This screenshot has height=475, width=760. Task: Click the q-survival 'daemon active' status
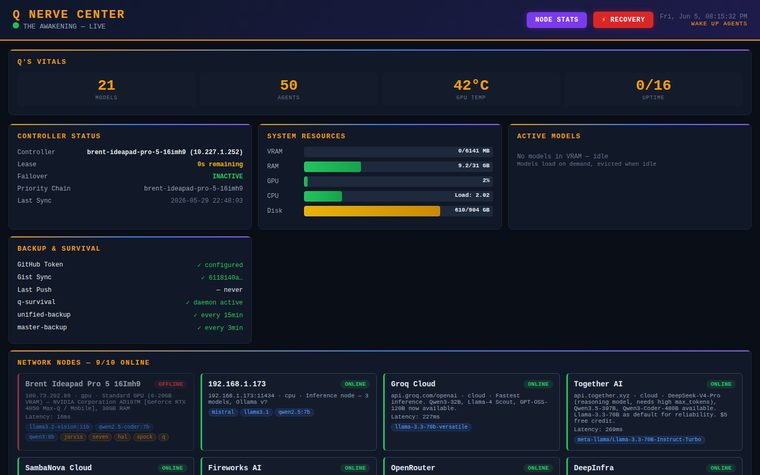point(214,302)
